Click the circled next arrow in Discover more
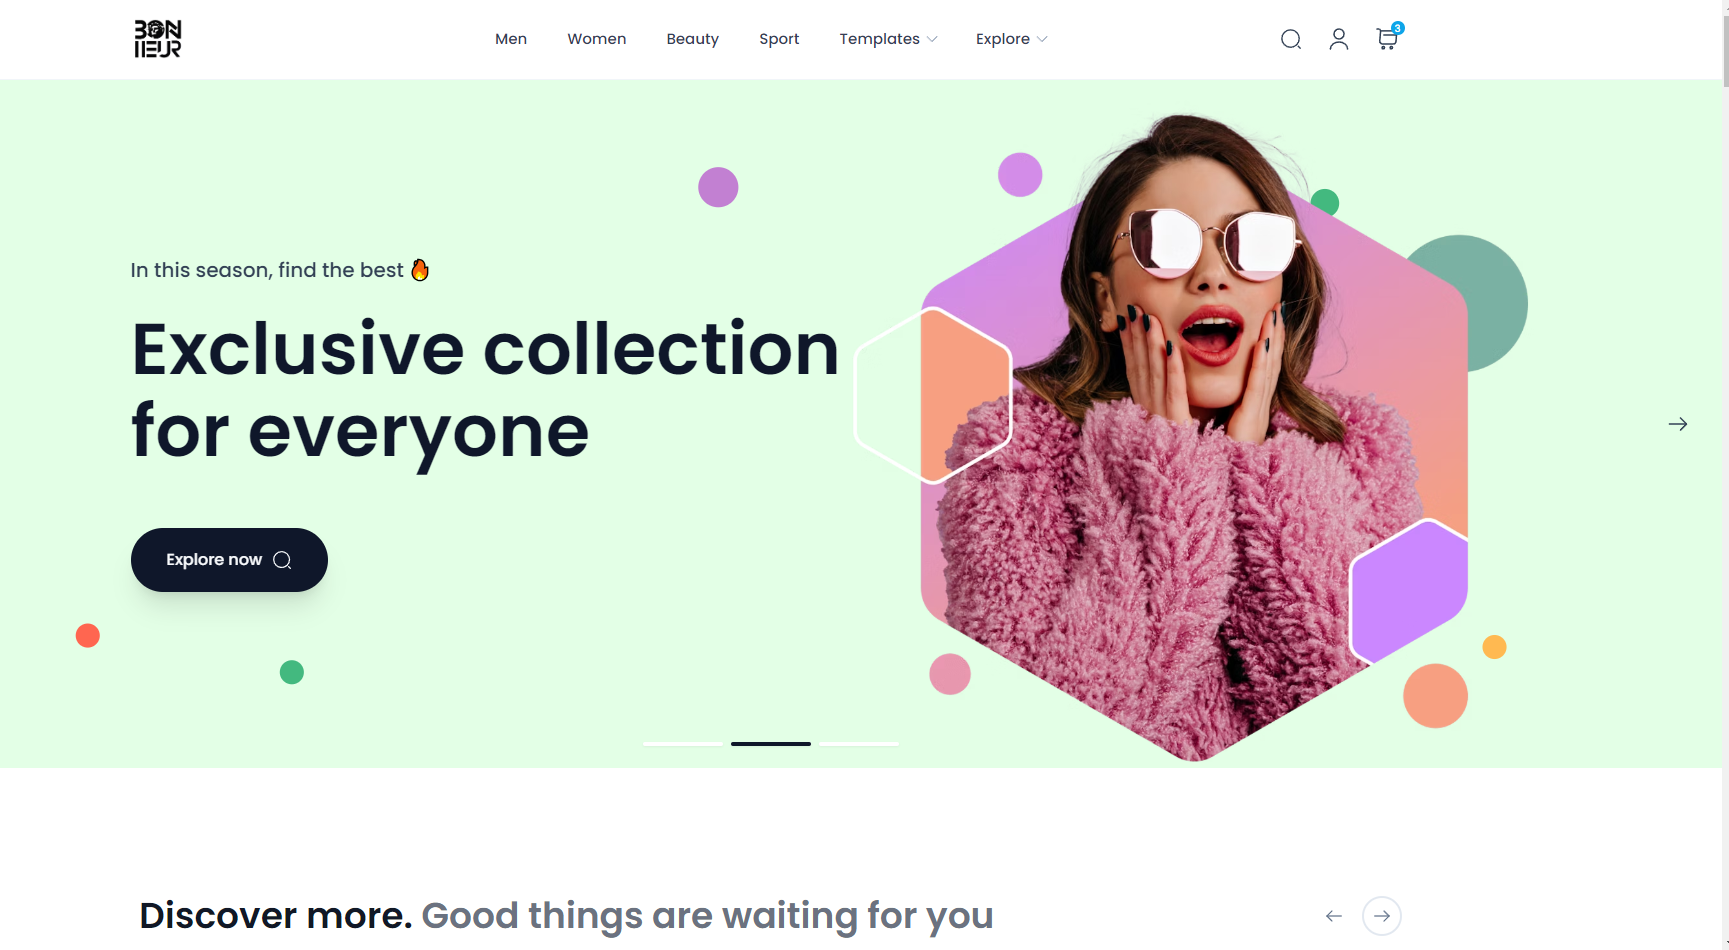Viewport: 1729px width, 950px height. click(1382, 916)
